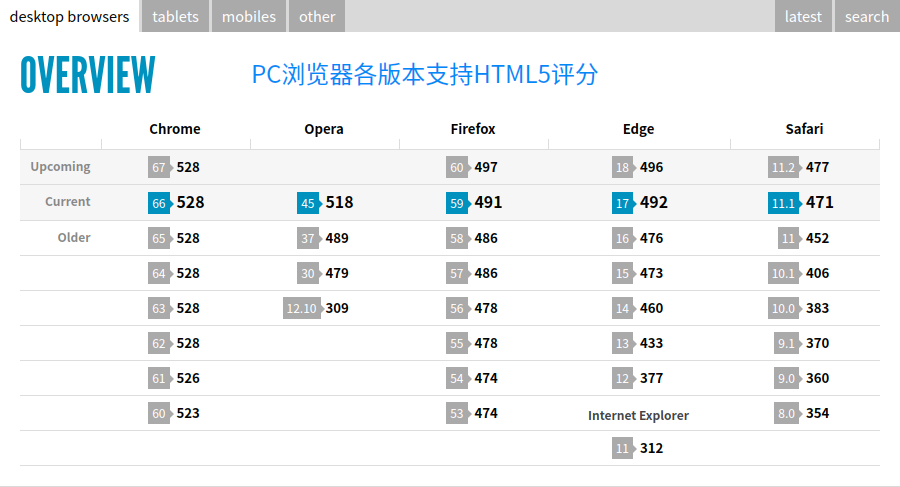Select upcoming Chrome 67 version badge
Screen dimensions: 900x487
point(159,167)
